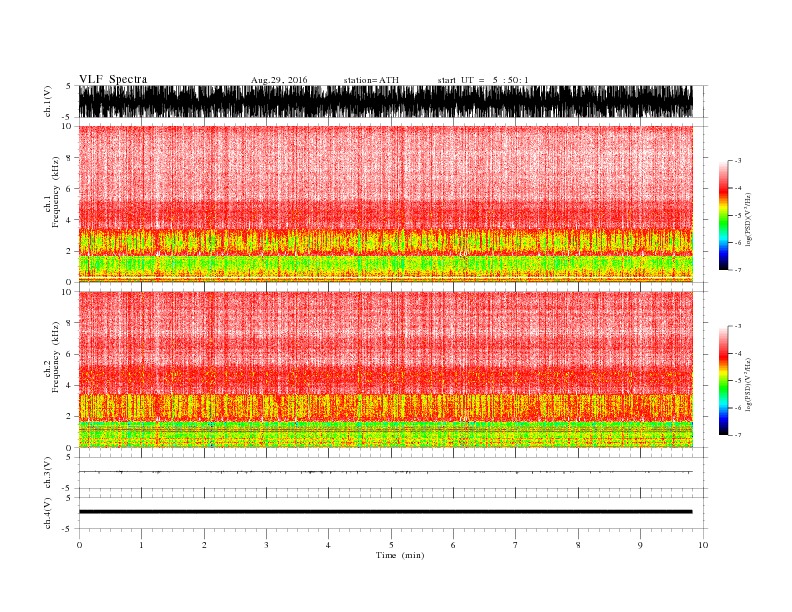Click the ch.1 color bar "log(PSD)" label
The width and height of the screenshot is (792, 612).
pyautogui.click(x=748, y=218)
